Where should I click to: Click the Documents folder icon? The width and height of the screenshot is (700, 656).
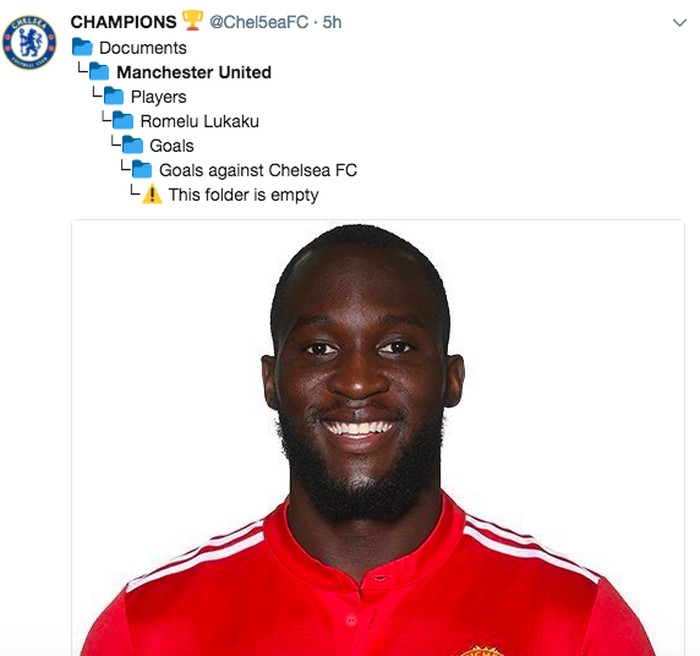click(82, 47)
